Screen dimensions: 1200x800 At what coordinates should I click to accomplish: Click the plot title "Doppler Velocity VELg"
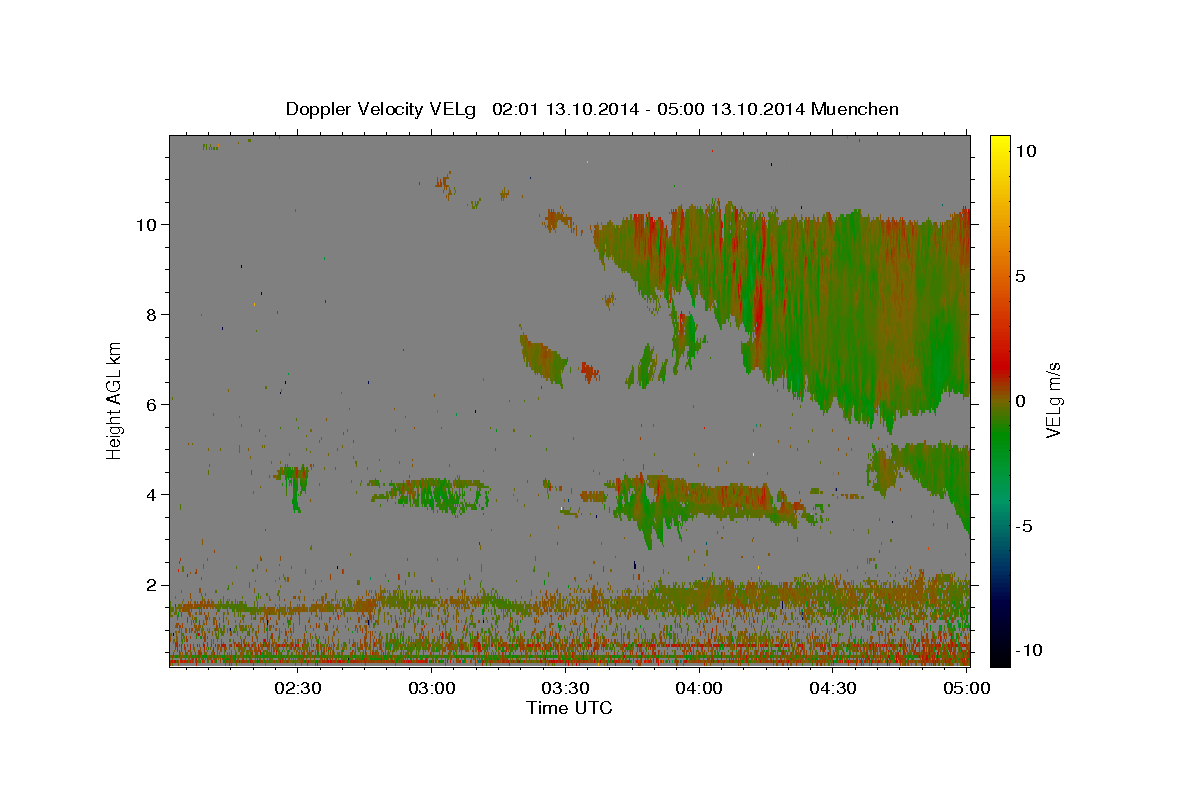382,109
